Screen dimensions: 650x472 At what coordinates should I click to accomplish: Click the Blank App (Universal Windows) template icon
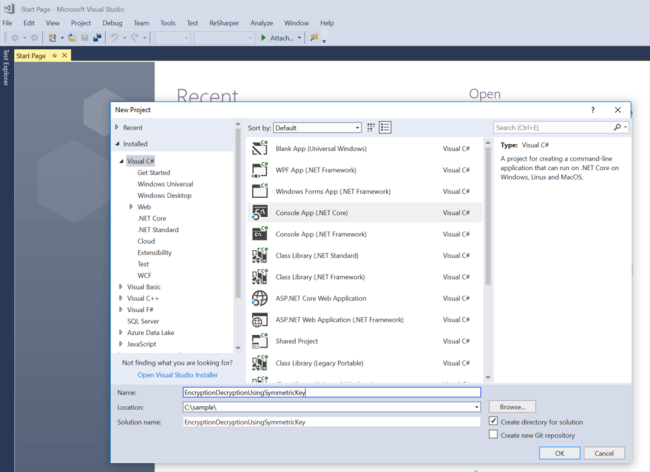click(260, 148)
